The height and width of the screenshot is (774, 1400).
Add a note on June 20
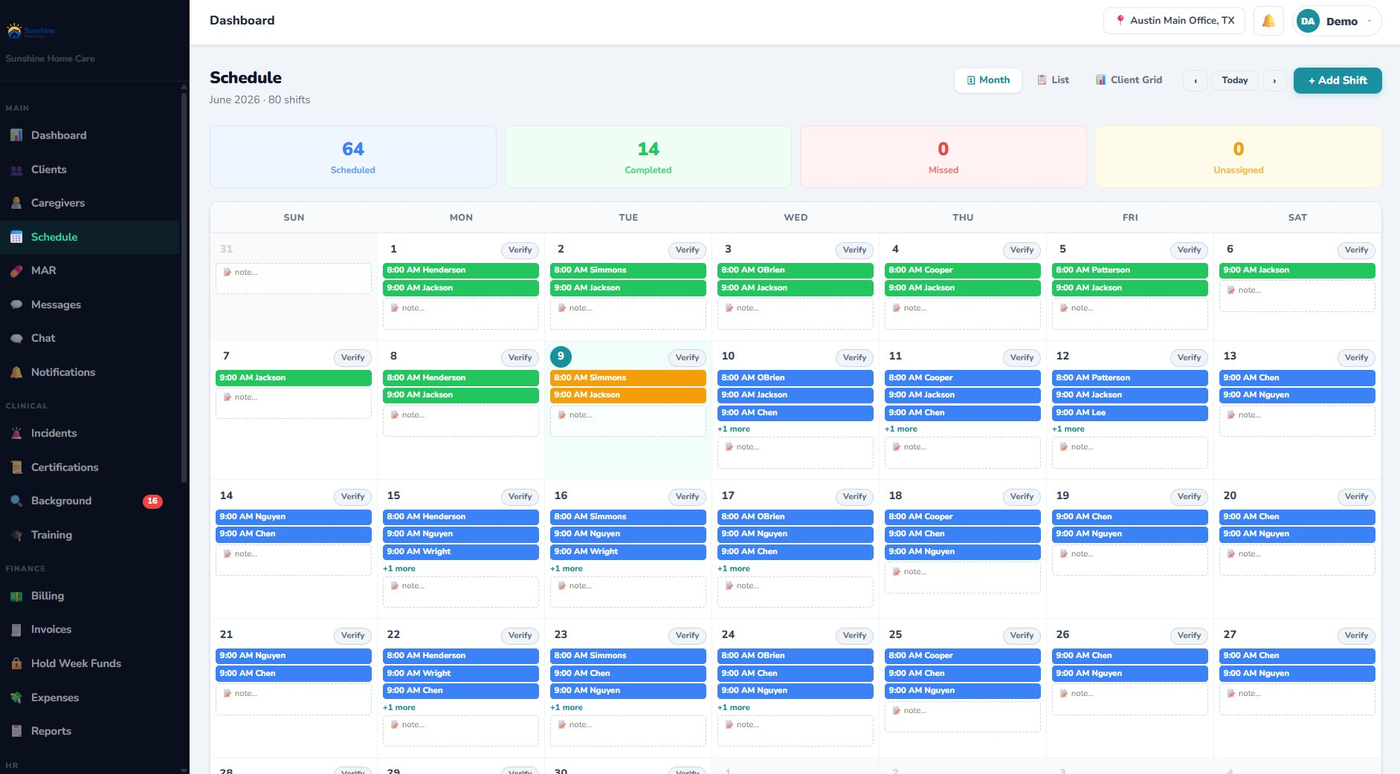(1297, 560)
